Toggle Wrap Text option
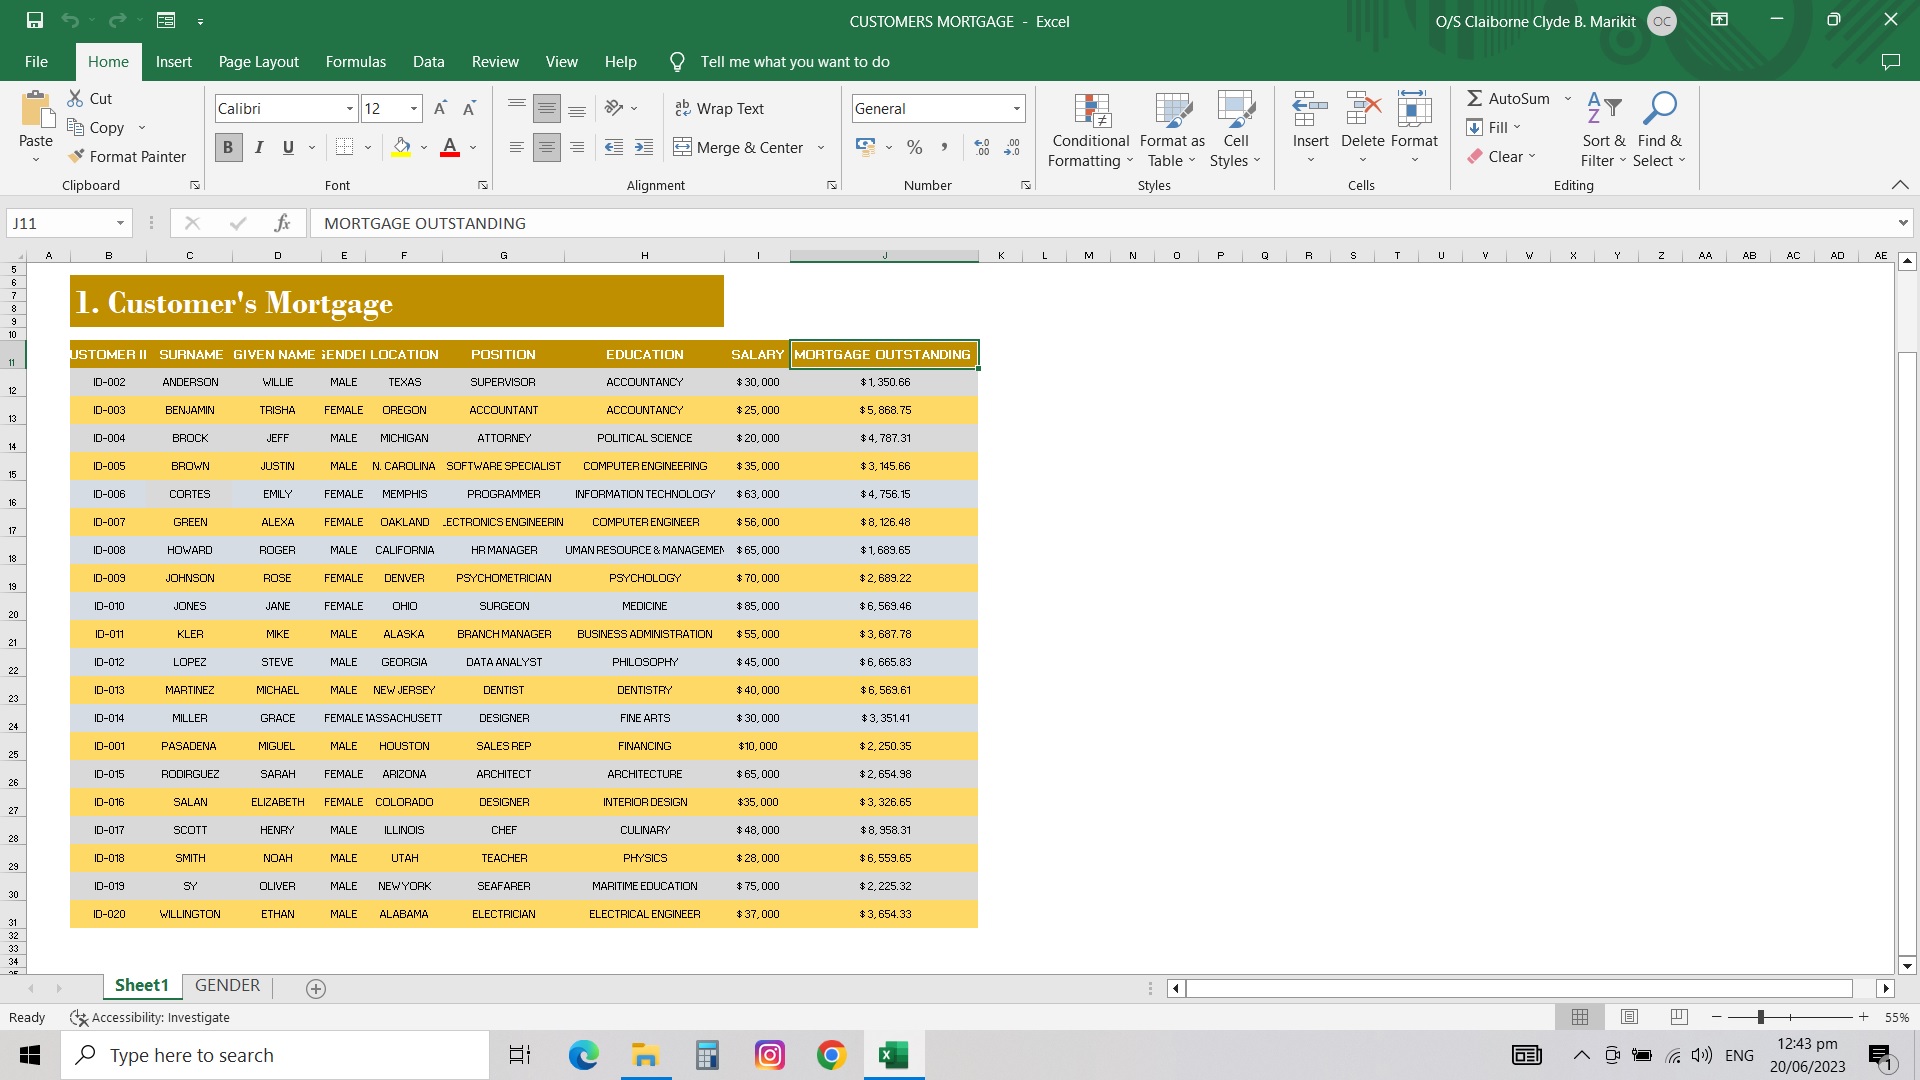 pyautogui.click(x=719, y=108)
